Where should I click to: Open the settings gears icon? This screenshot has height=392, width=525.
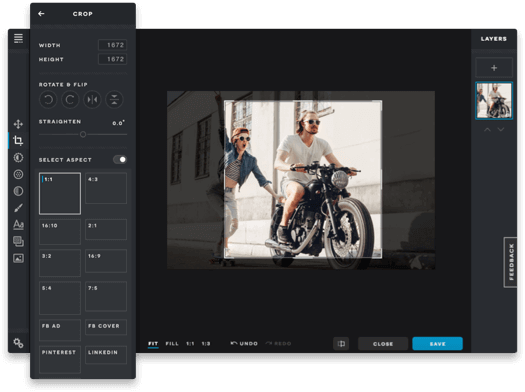click(18, 343)
